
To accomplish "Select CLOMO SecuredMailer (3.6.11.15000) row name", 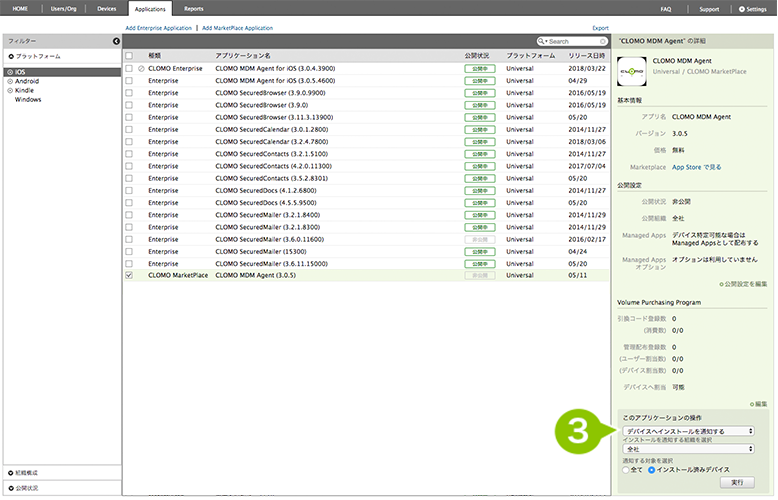I will (271, 264).
